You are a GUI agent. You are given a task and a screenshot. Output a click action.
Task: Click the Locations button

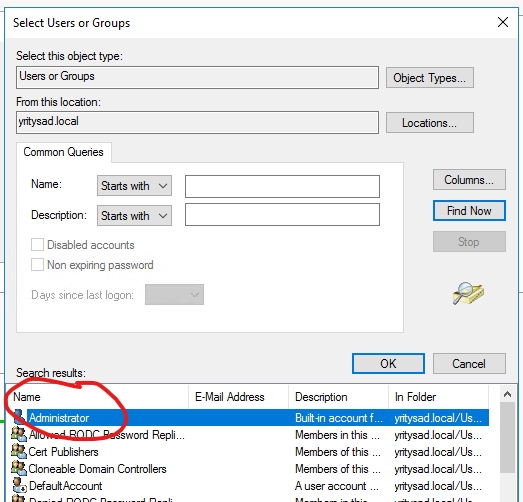pyautogui.click(x=430, y=123)
